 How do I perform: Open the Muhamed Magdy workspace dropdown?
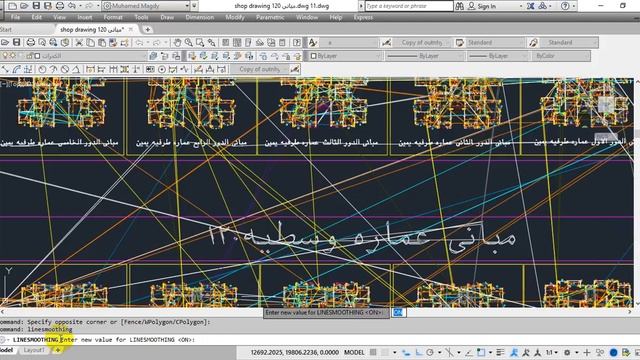(x=146, y=6)
